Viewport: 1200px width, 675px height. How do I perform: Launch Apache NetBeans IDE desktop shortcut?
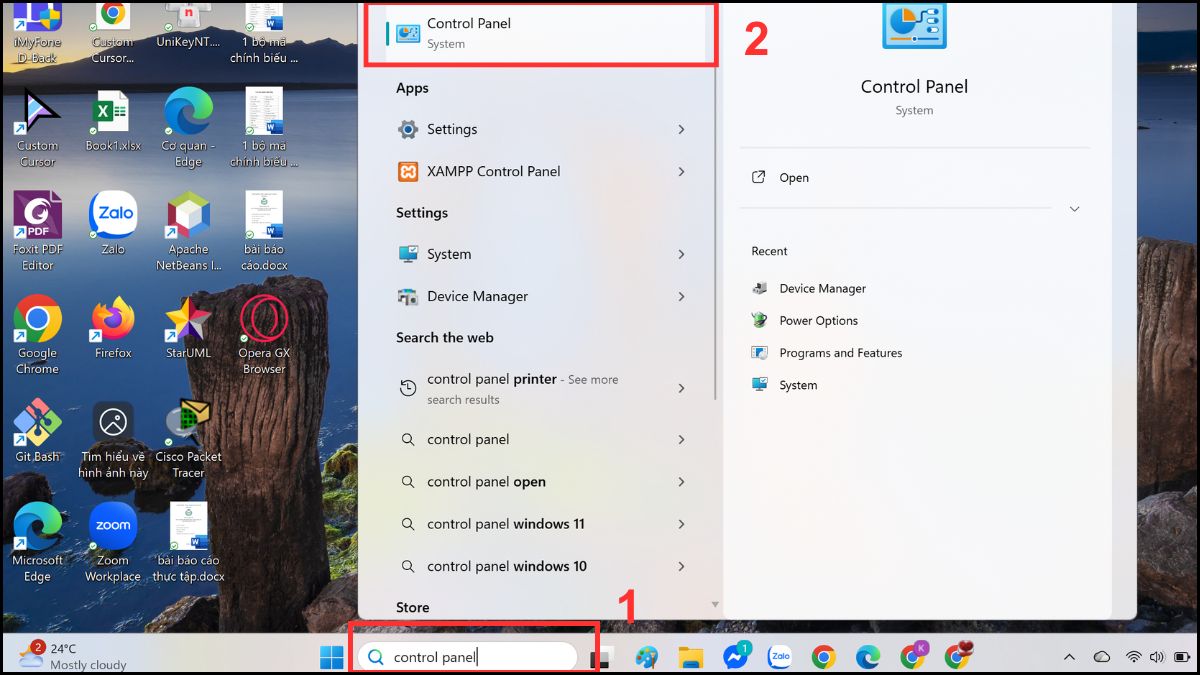188,230
